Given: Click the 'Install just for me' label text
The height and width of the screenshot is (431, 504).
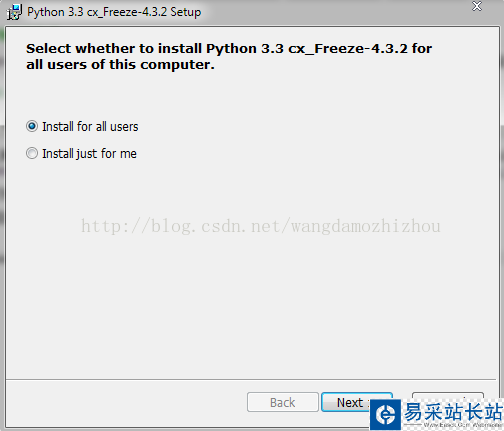Looking at the screenshot, I should (89, 154).
